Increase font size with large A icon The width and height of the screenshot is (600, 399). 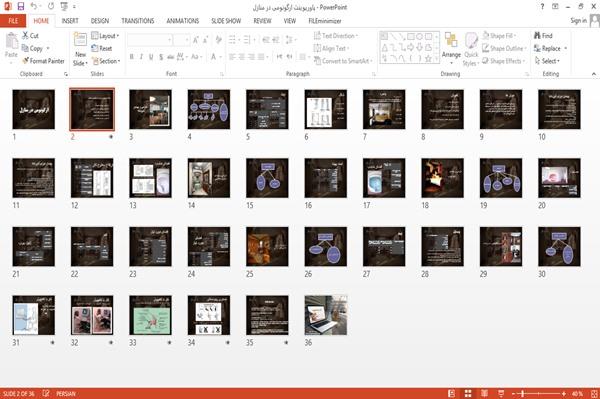click(x=196, y=39)
